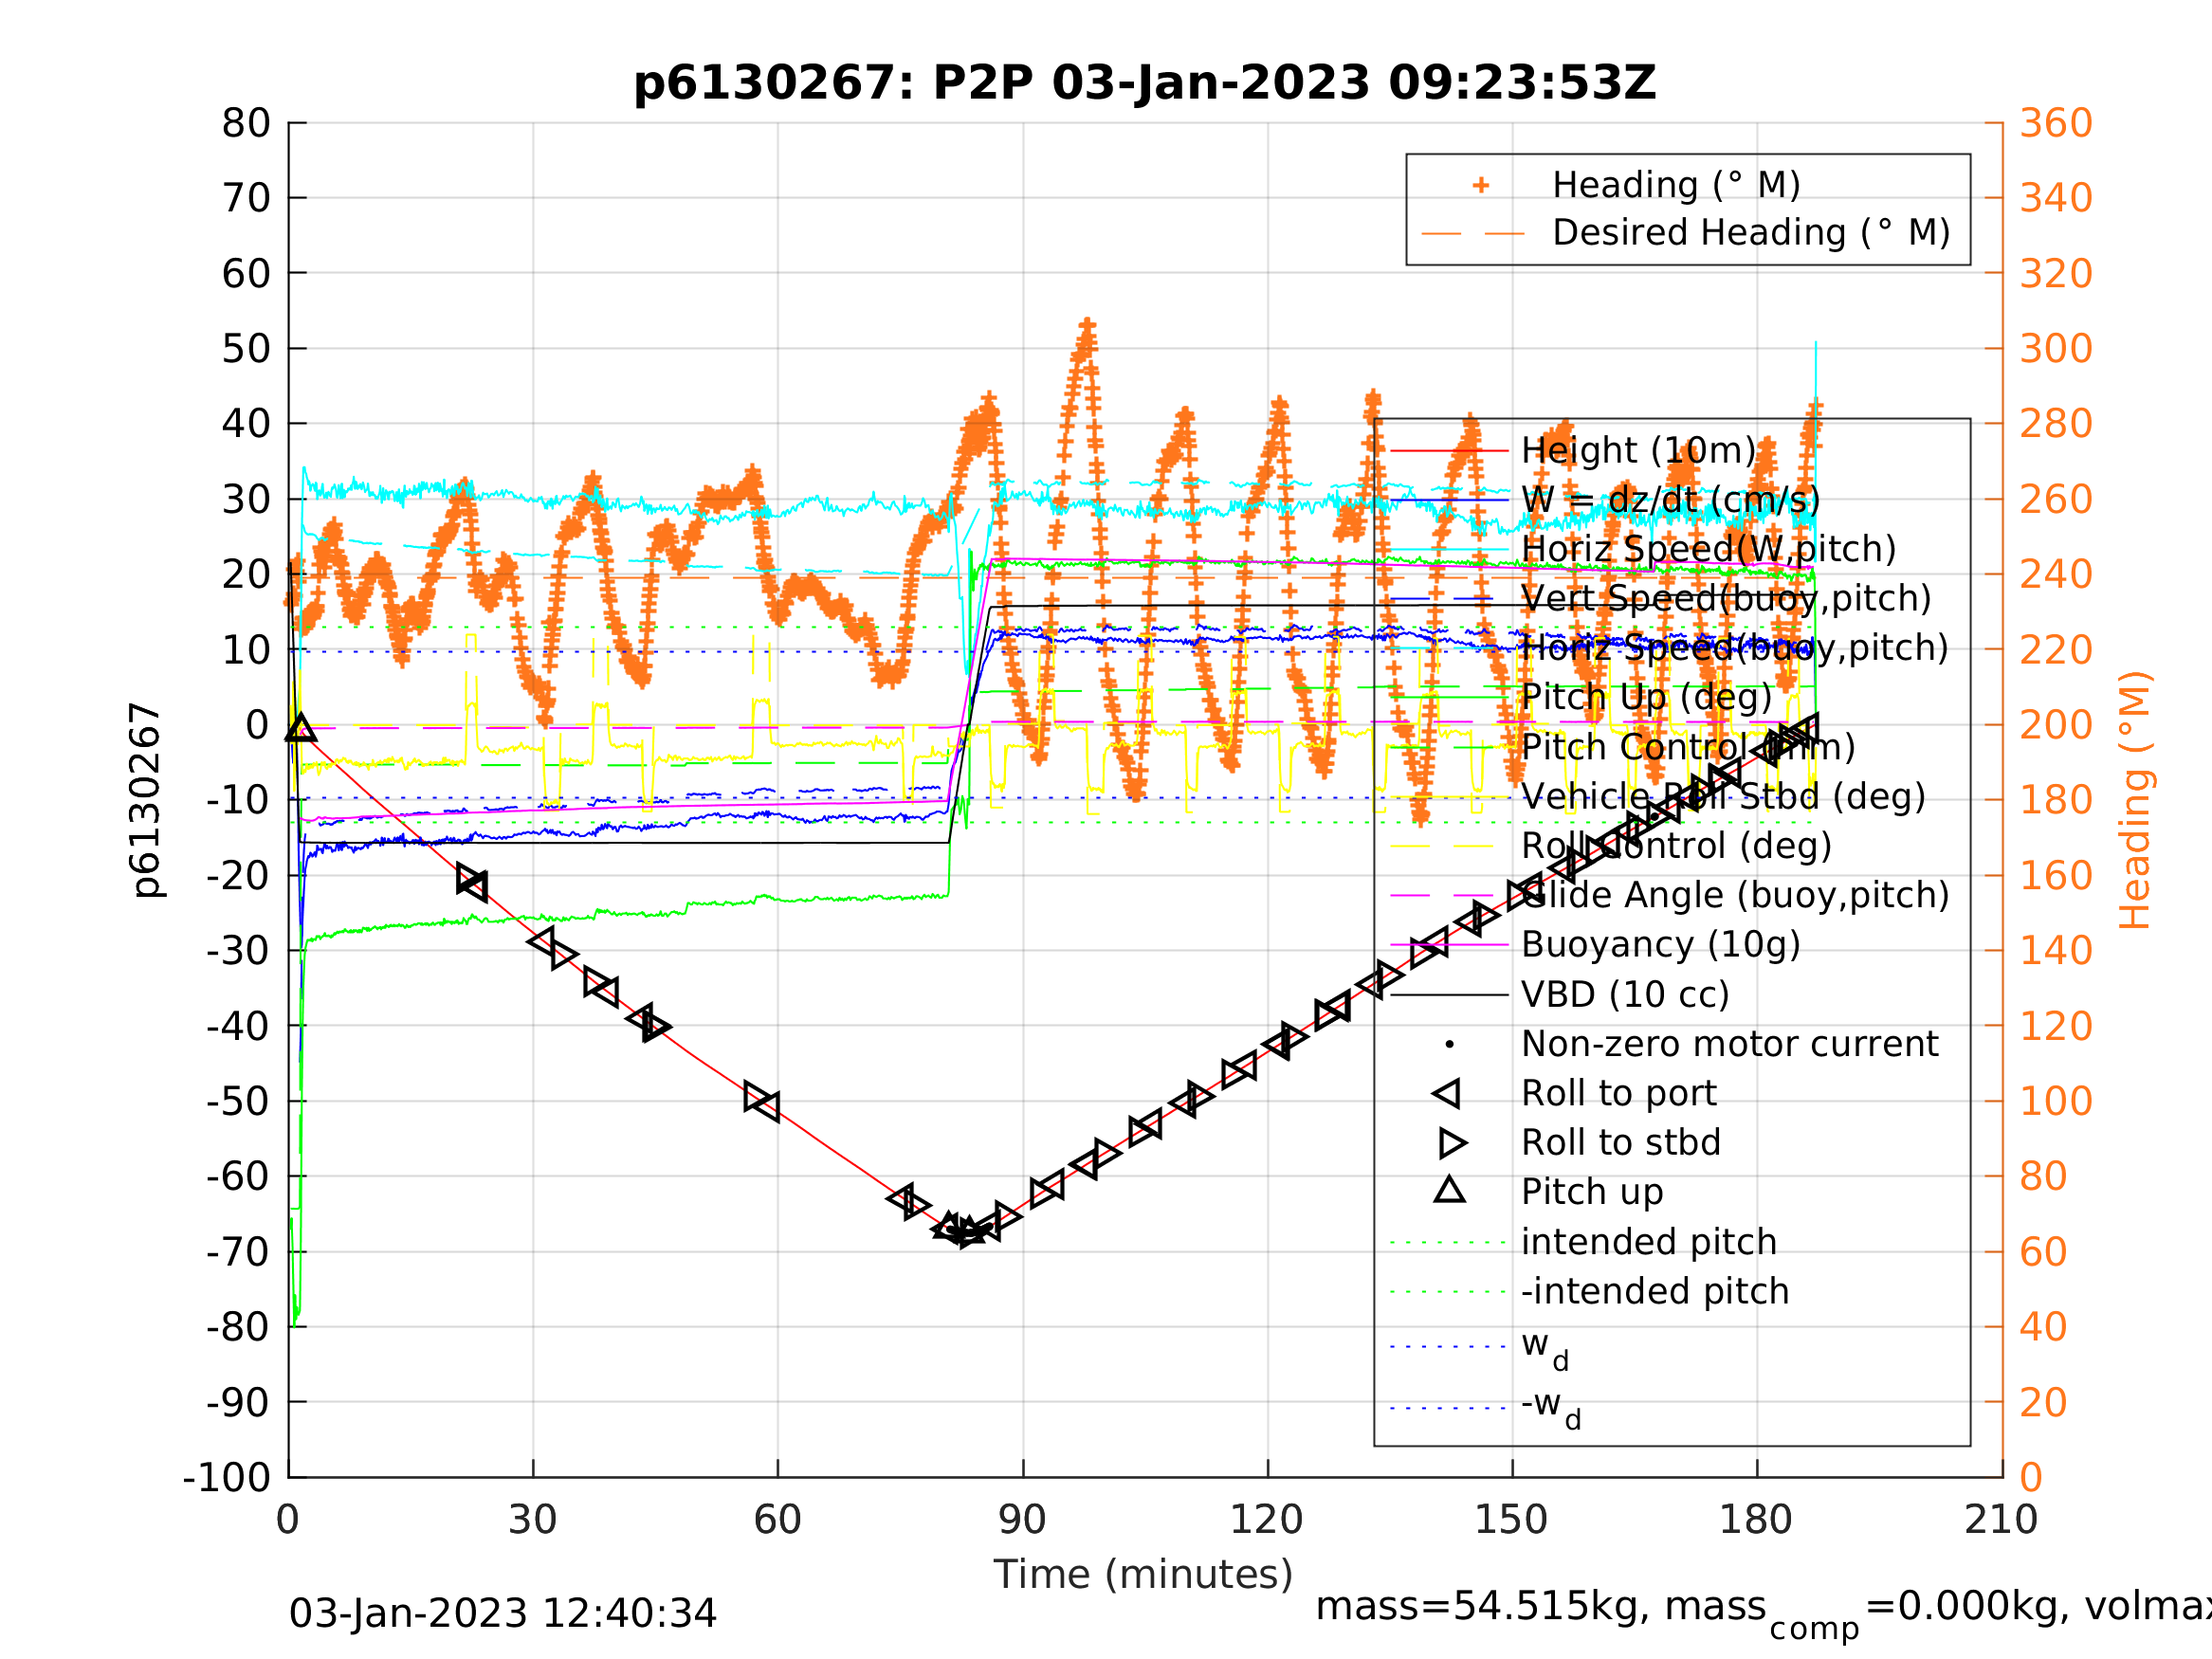Click the right-pointing triangle Roll to stbd legend icon
This screenshot has width=2212, height=1659.
click(x=1452, y=1142)
